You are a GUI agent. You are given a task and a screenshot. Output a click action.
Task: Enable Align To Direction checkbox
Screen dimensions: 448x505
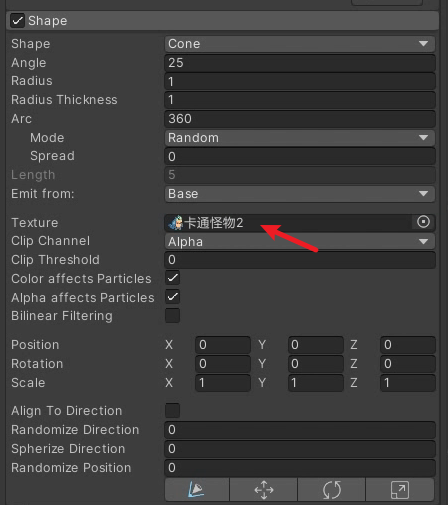[x=173, y=410]
